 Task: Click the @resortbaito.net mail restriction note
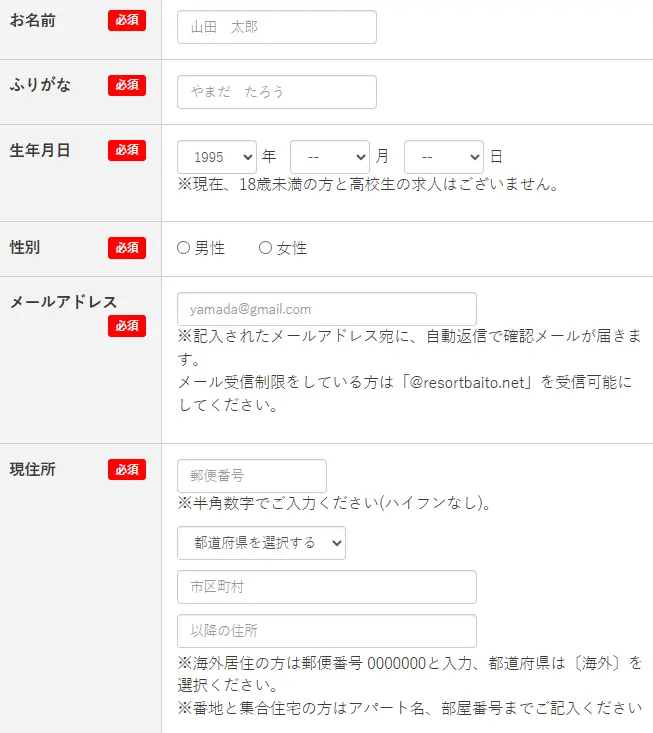(x=405, y=394)
